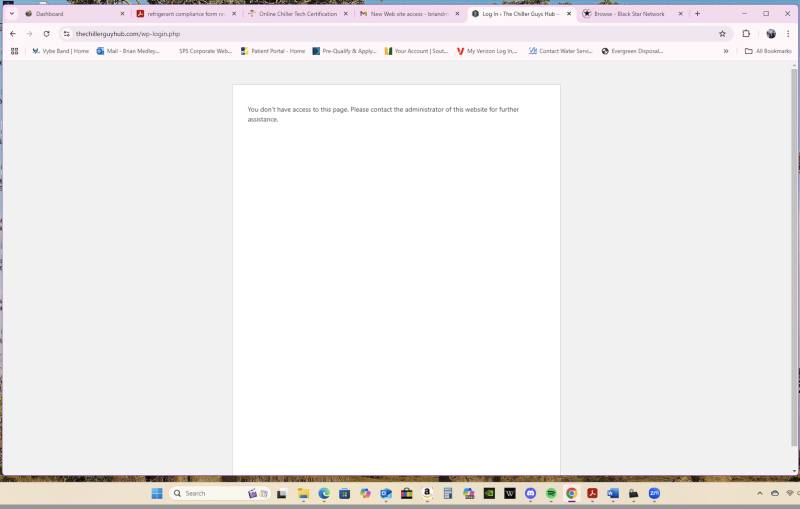Open the All Bookmarks folder

(768, 51)
